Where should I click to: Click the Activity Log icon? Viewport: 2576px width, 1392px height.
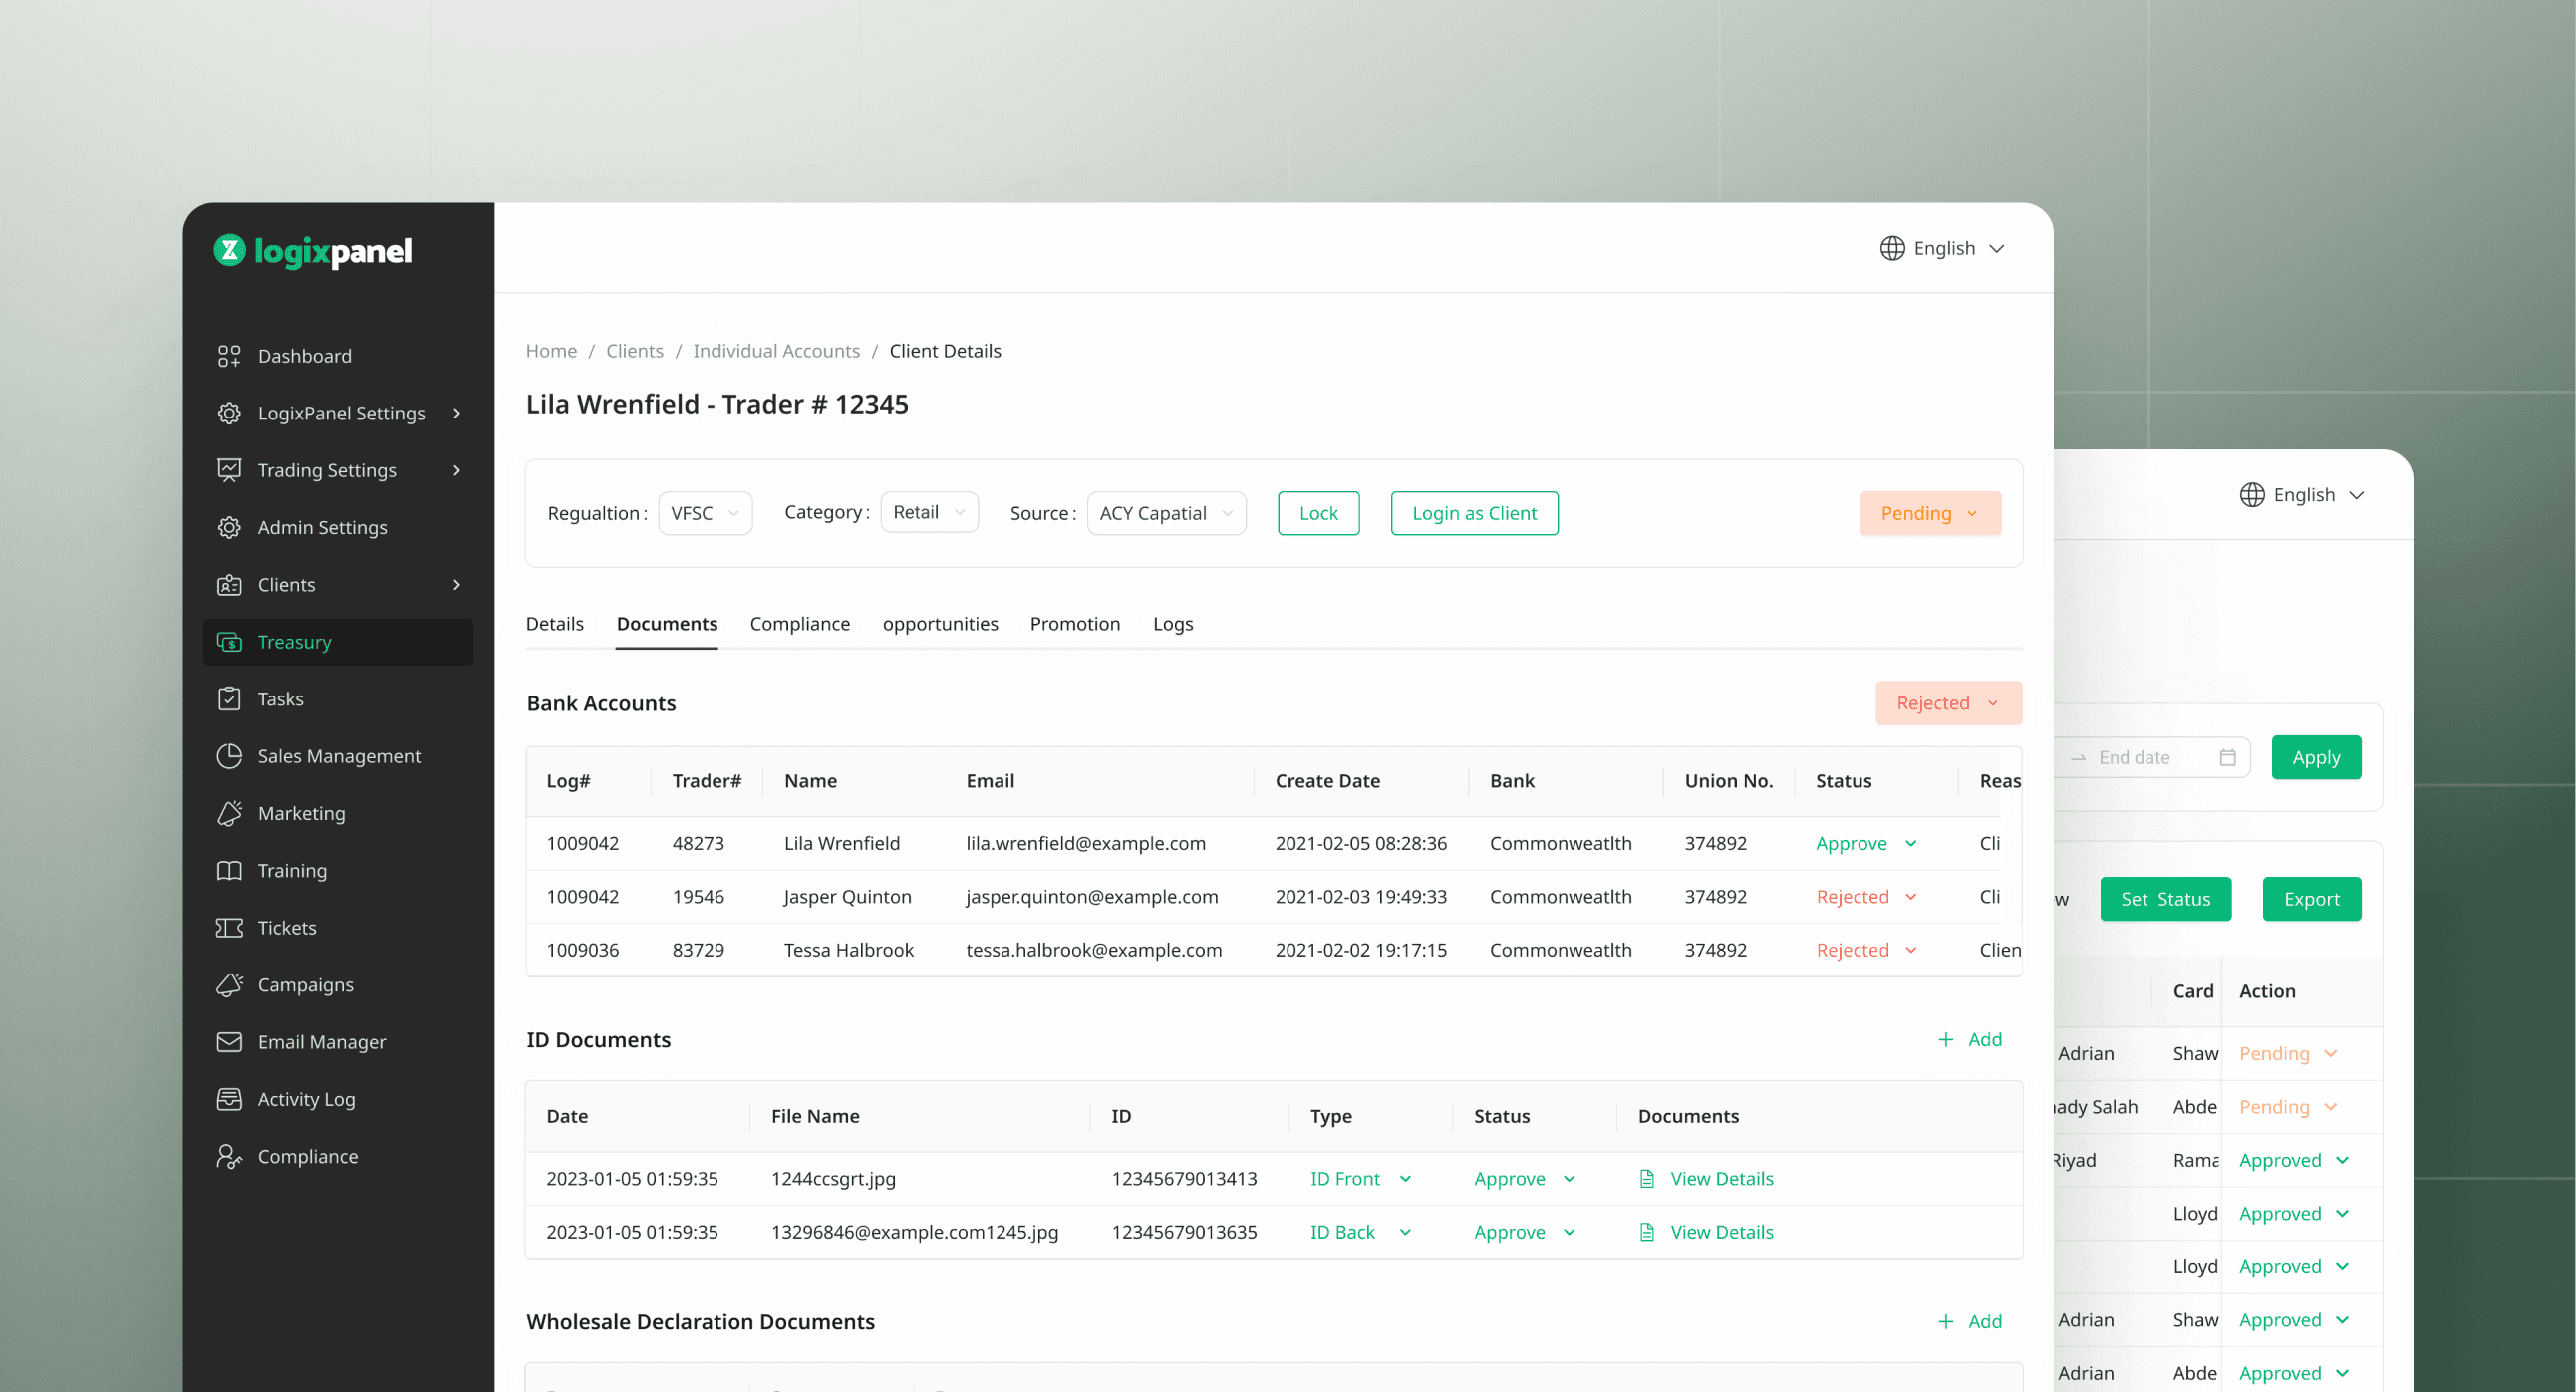point(229,1099)
